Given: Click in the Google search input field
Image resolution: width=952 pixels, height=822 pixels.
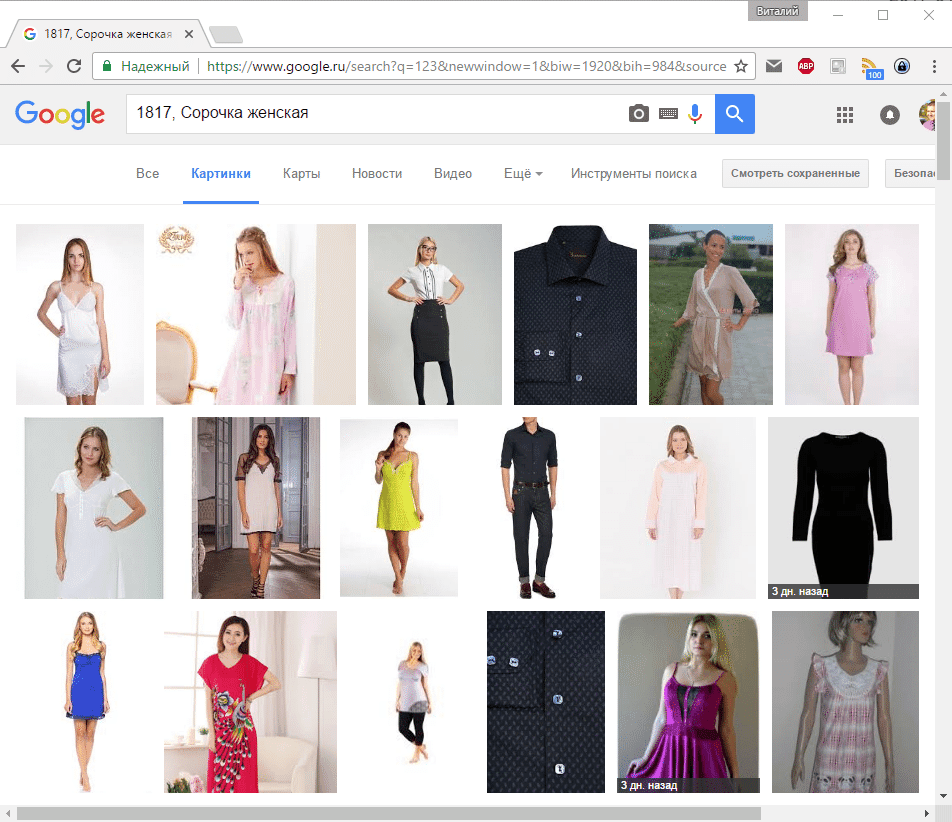Looking at the screenshot, I should [376, 114].
